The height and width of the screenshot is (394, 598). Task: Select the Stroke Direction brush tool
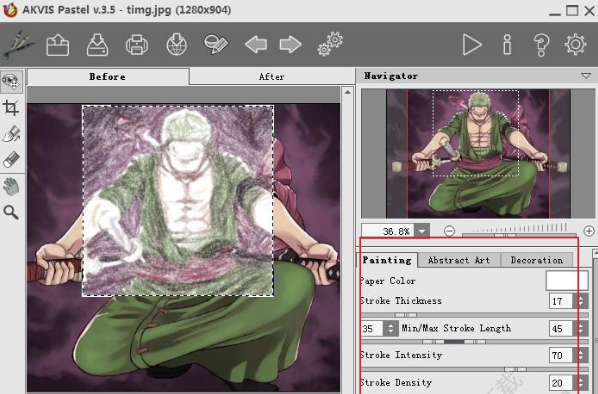tap(11, 134)
